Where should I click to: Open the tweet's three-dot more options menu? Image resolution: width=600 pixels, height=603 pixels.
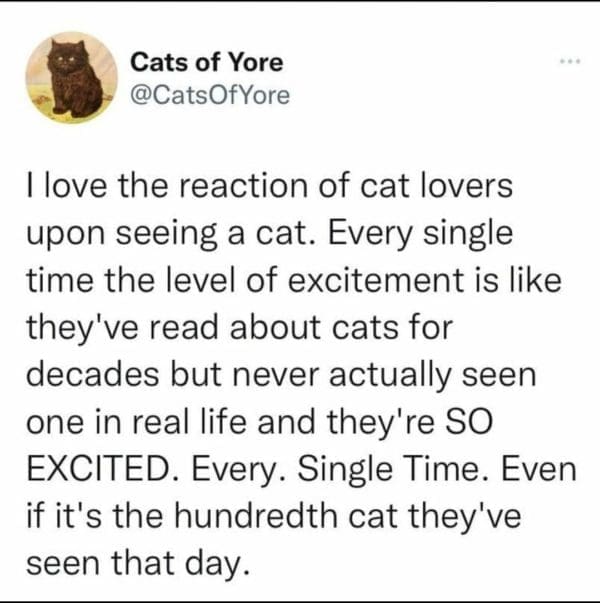coord(571,61)
